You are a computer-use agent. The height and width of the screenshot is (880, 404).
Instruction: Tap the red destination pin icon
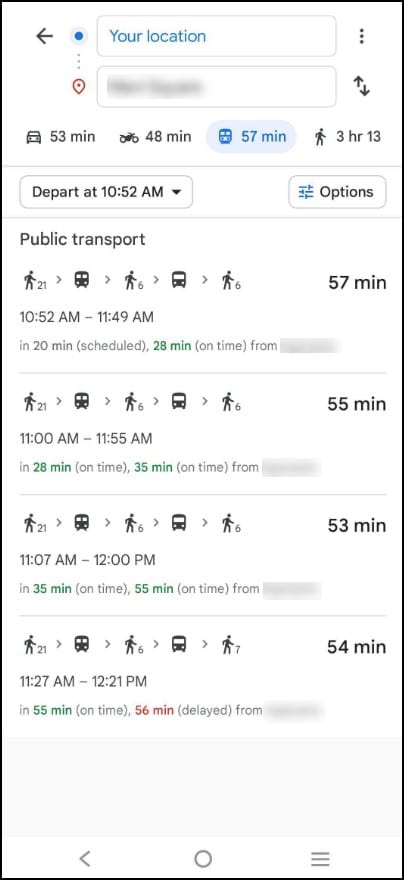[x=79, y=87]
